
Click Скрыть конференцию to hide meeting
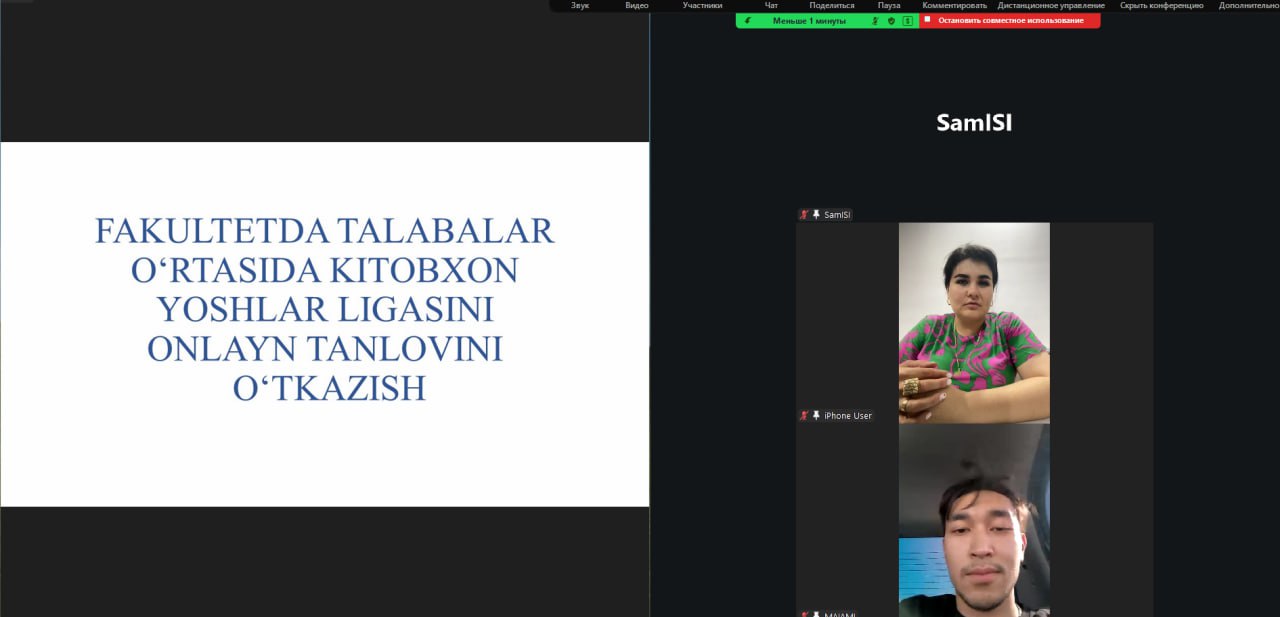coord(1161,6)
